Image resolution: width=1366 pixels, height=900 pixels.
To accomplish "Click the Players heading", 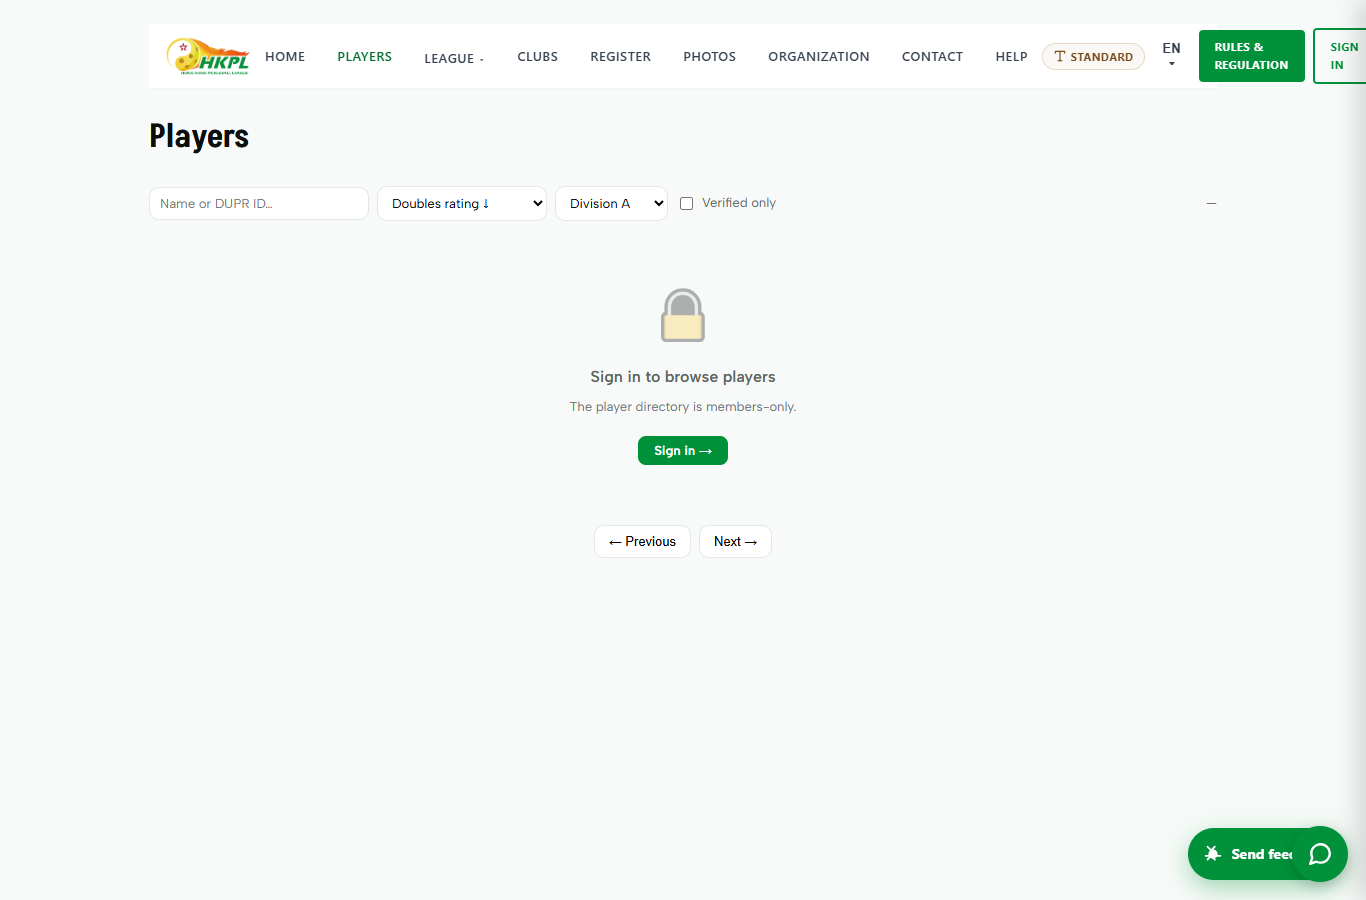I will pos(199,136).
